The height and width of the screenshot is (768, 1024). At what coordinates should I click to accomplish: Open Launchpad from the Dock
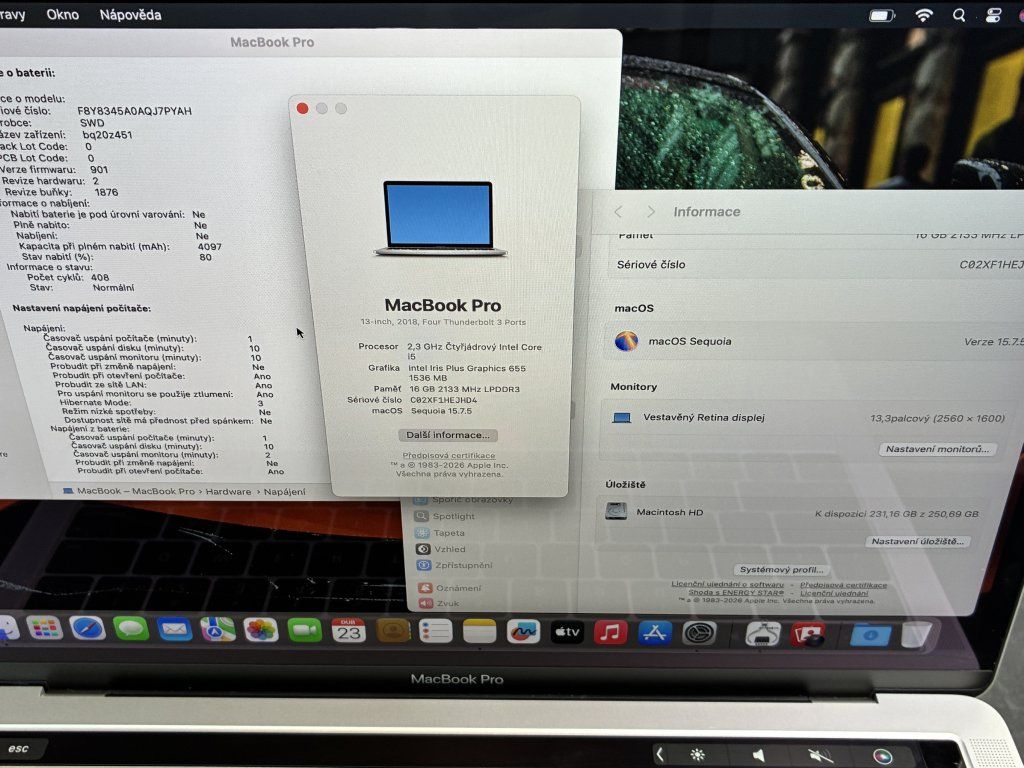[x=44, y=628]
